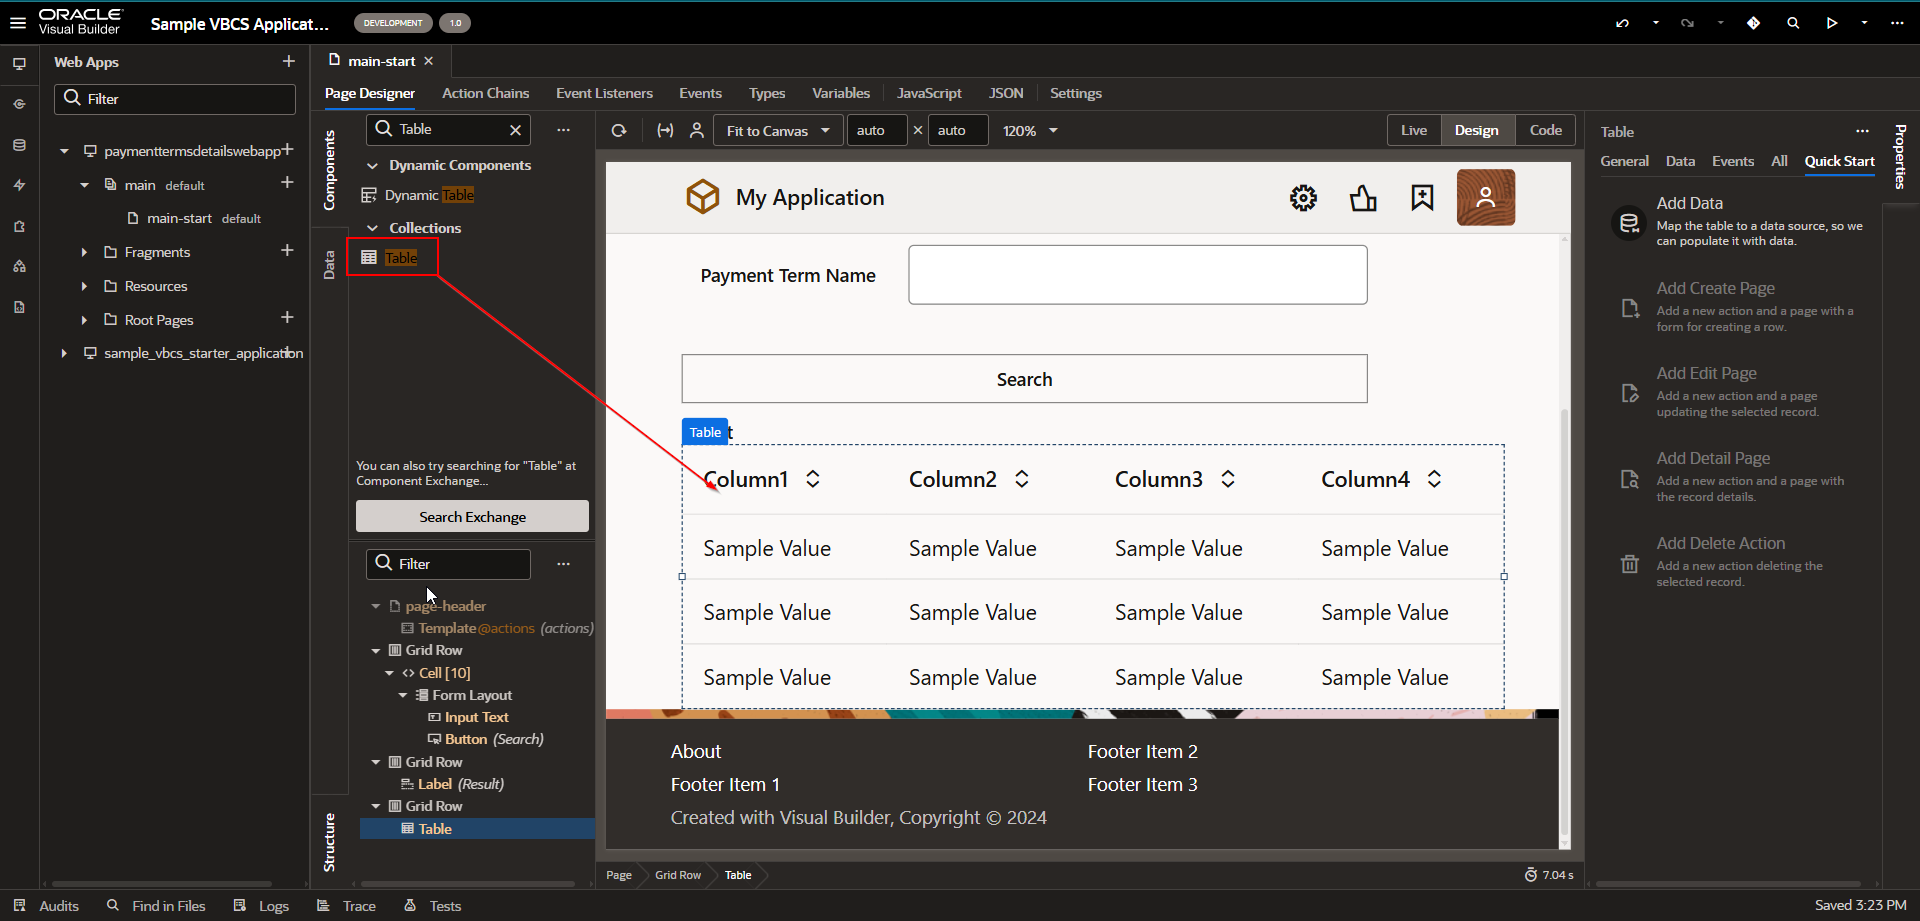Expand sample_vbcs_starter_application node
This screenshot has width=1920, height=921.
coord(64,353)
